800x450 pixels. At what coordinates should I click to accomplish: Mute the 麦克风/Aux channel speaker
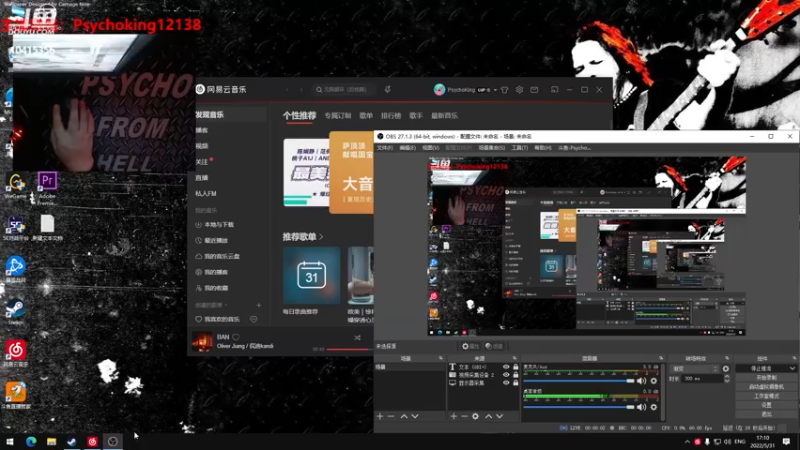tap(641, 381)
